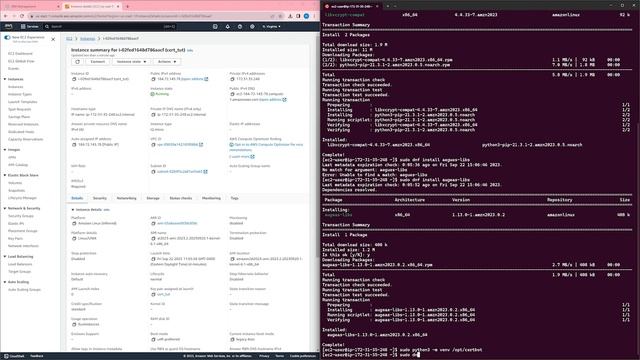Open the N. Virginia region dropdown
Image resolution: width=640 pixels, height=360 pixels.
coord(271,27)
